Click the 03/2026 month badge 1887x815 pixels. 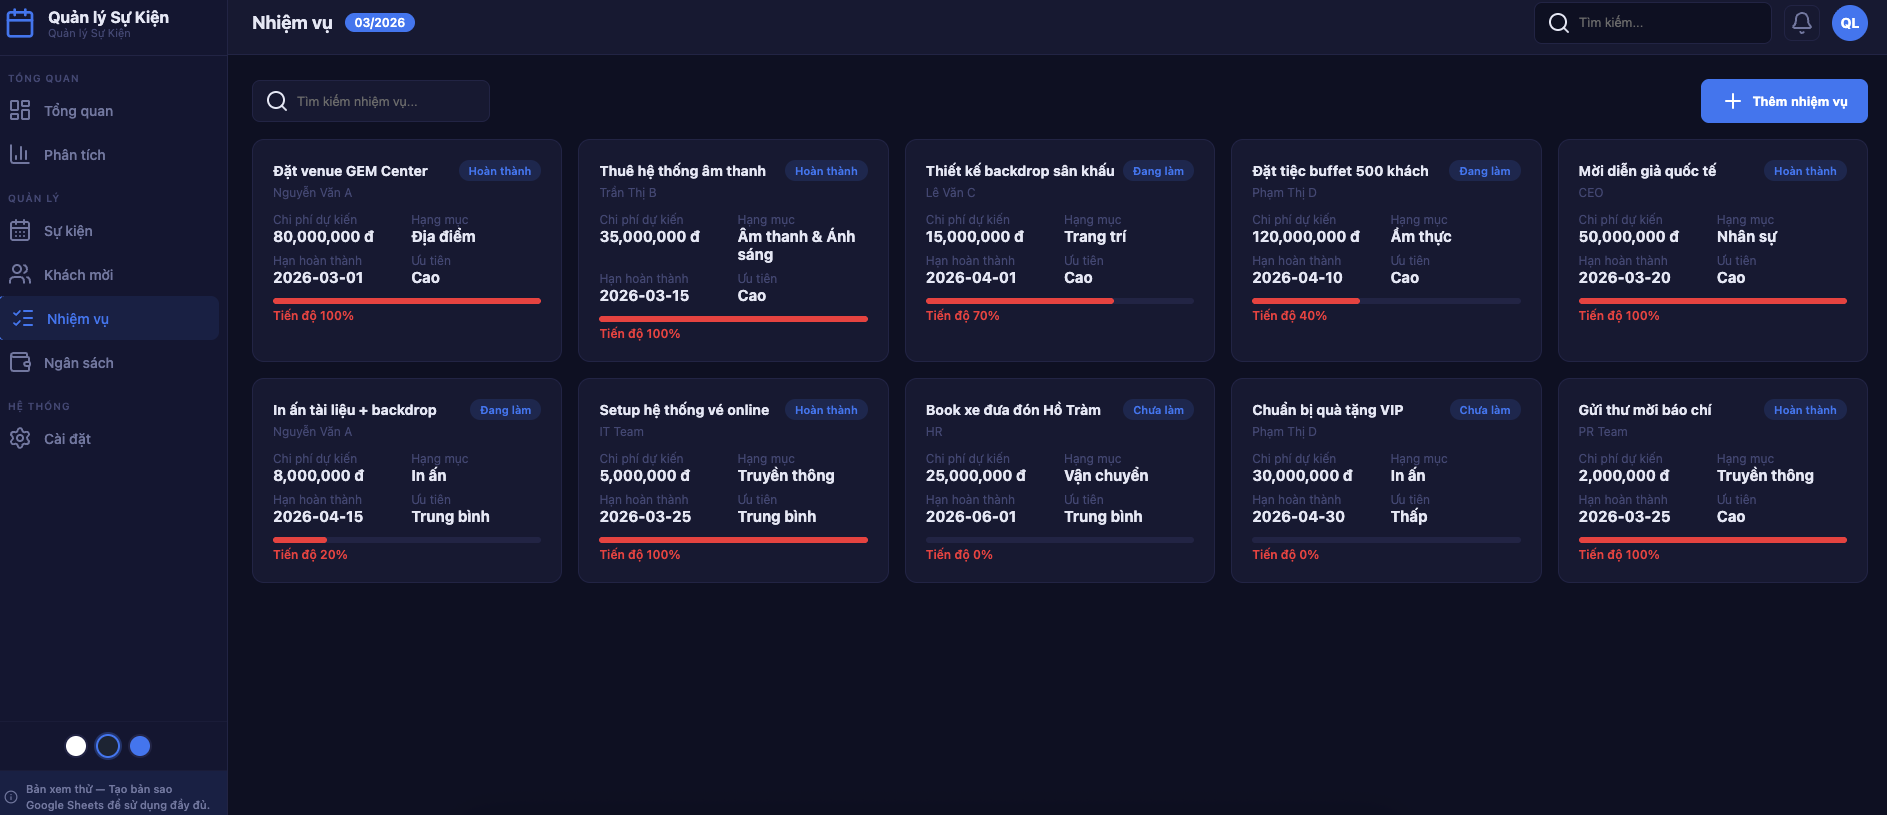379,22
